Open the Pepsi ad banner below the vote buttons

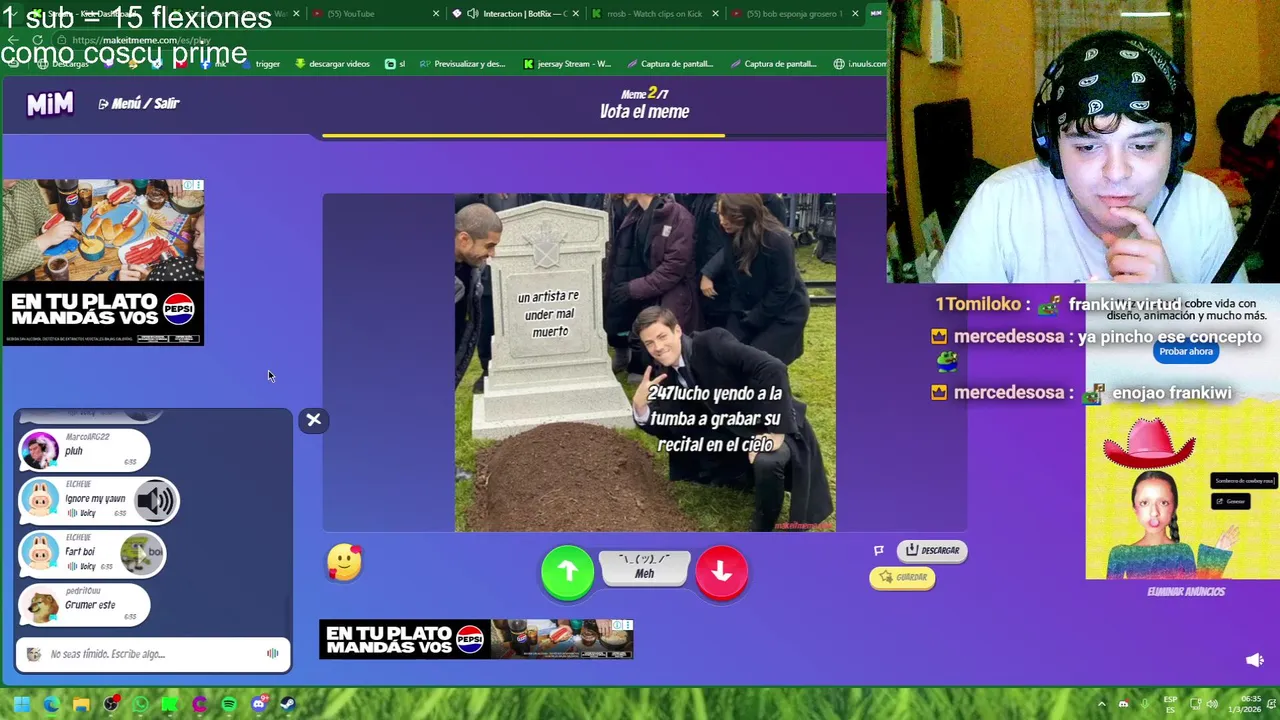(476, 639)
